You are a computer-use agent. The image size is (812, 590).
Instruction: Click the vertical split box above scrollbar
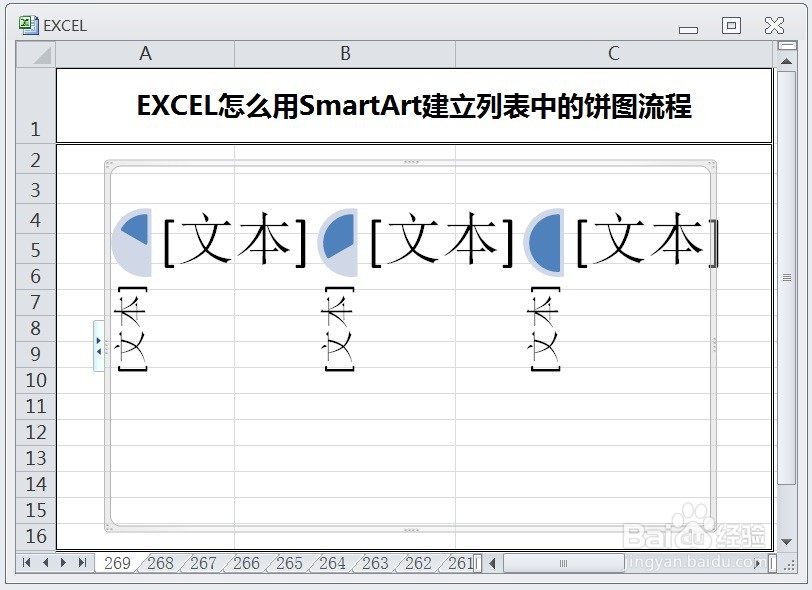click(787, 46)
